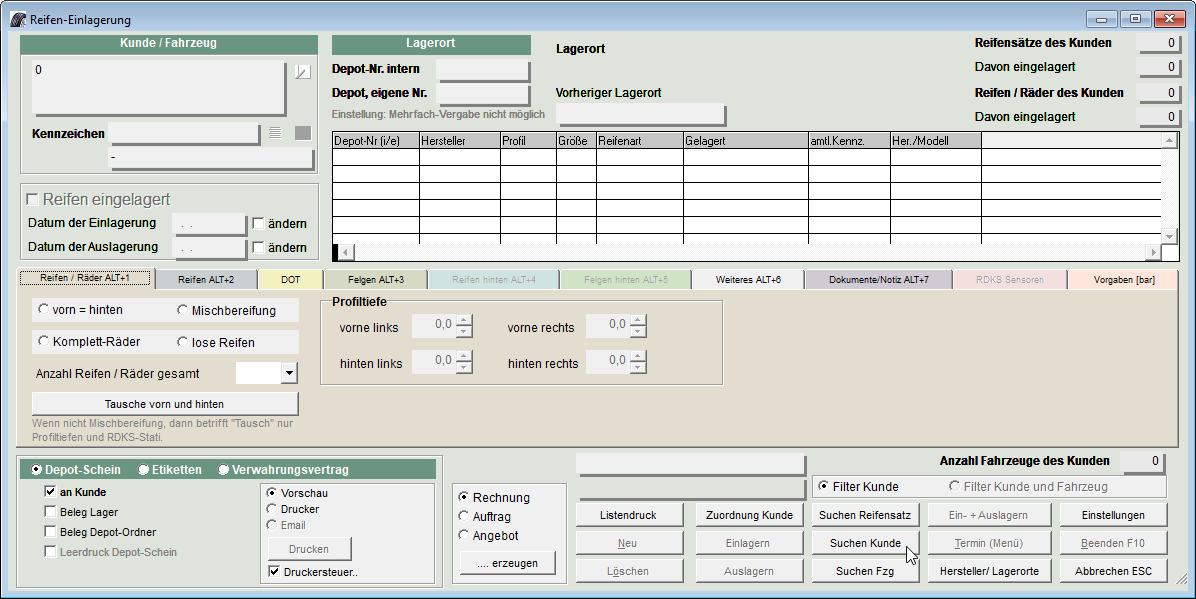Image resolution: width=1196 pixels, height=599 pixels.
Task: Decrease hinten rechts tread depth with down arrow
Action: tap(638, 368)
